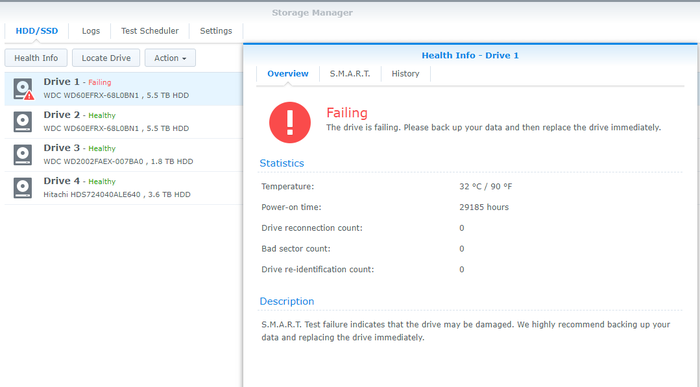Click the Drive 2 hard disk icon
Screen dimensions: 700x387
tap(23, 122)
